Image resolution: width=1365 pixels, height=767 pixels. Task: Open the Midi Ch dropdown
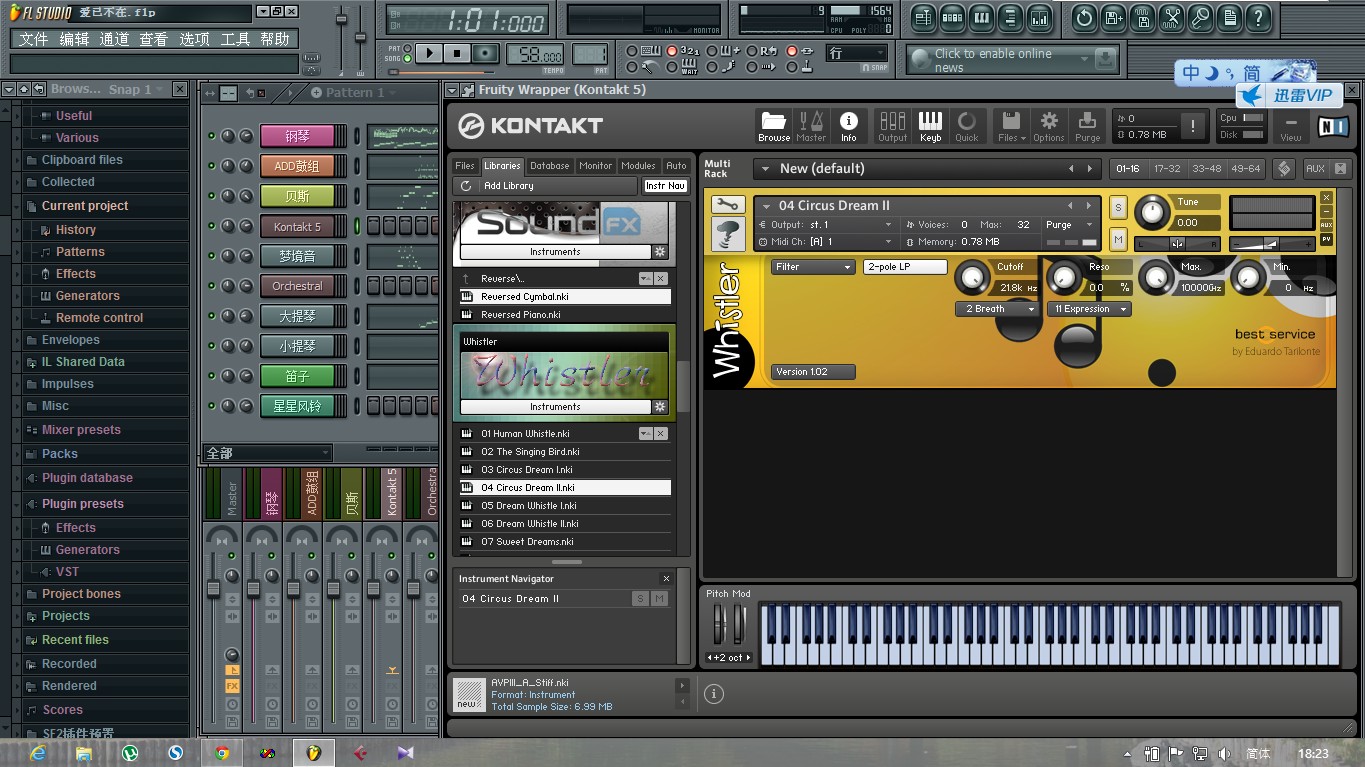tap(826, 242)
